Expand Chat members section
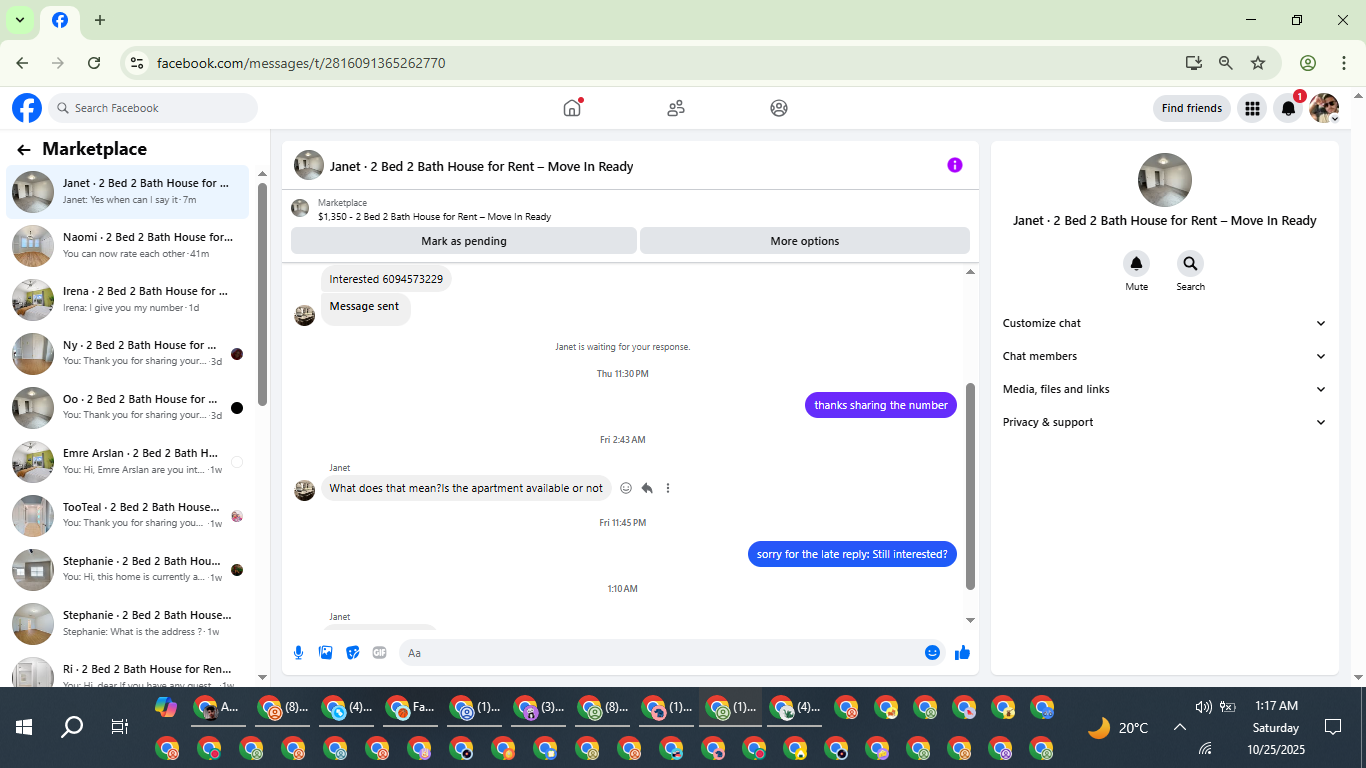 coord(1164,356)
